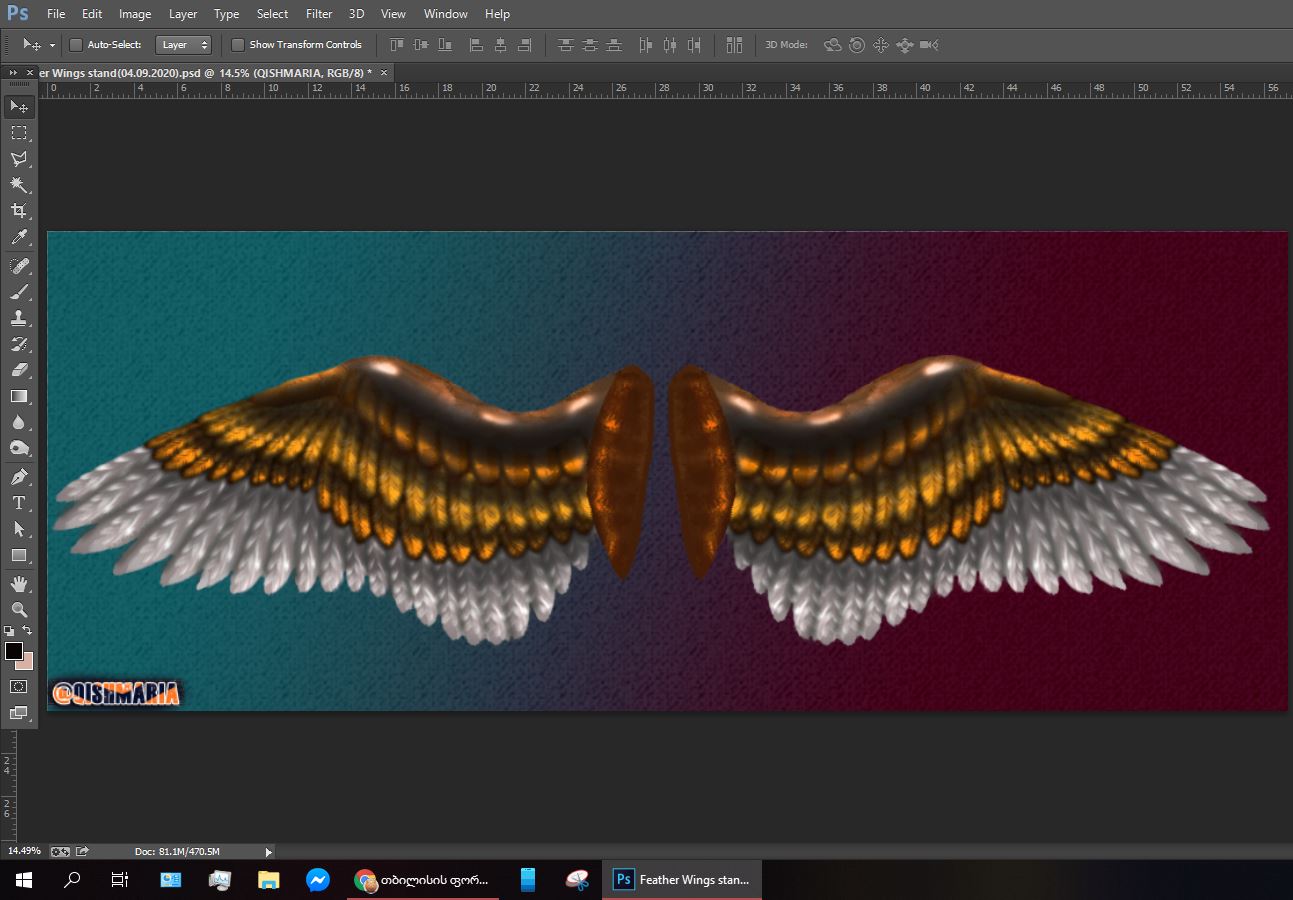
Task: Open Chrome from the Windows taskbar
Action: pyautogui.click(x=366, y=880)
